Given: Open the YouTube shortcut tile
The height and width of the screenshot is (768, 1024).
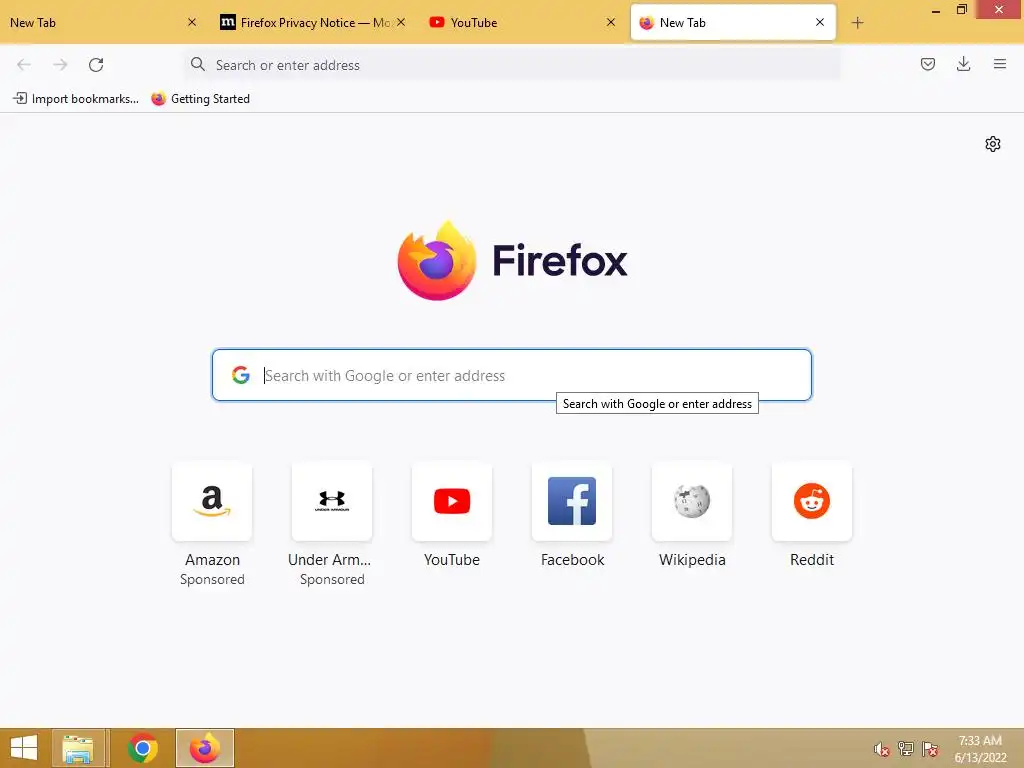Looking at the screenshot, I should (x=452, y=502).
